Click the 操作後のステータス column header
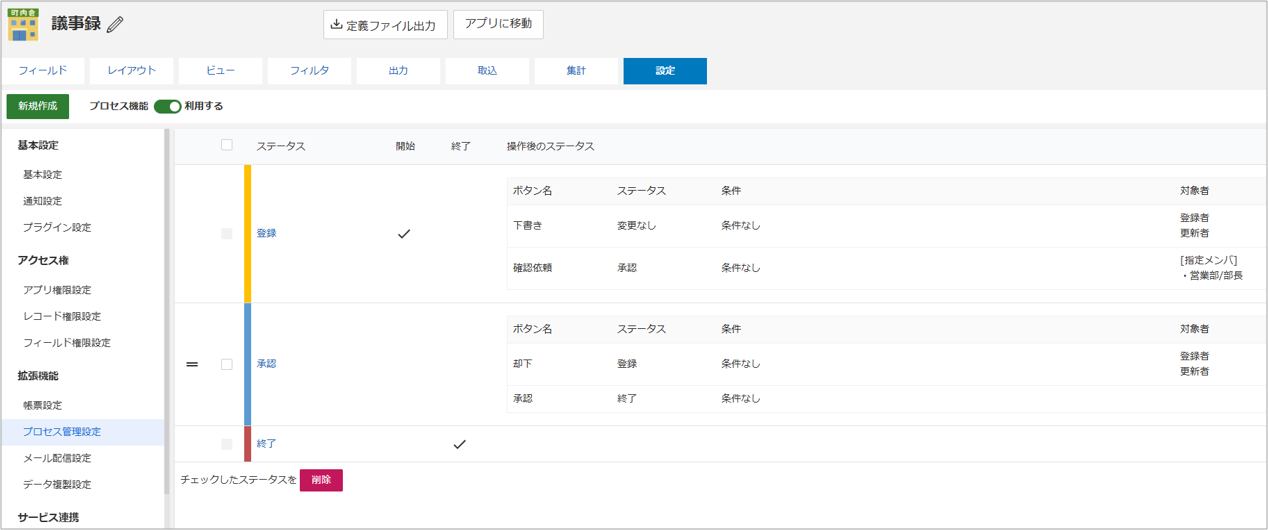Viewport: 1268px width, 530px height. click(550, 146)
